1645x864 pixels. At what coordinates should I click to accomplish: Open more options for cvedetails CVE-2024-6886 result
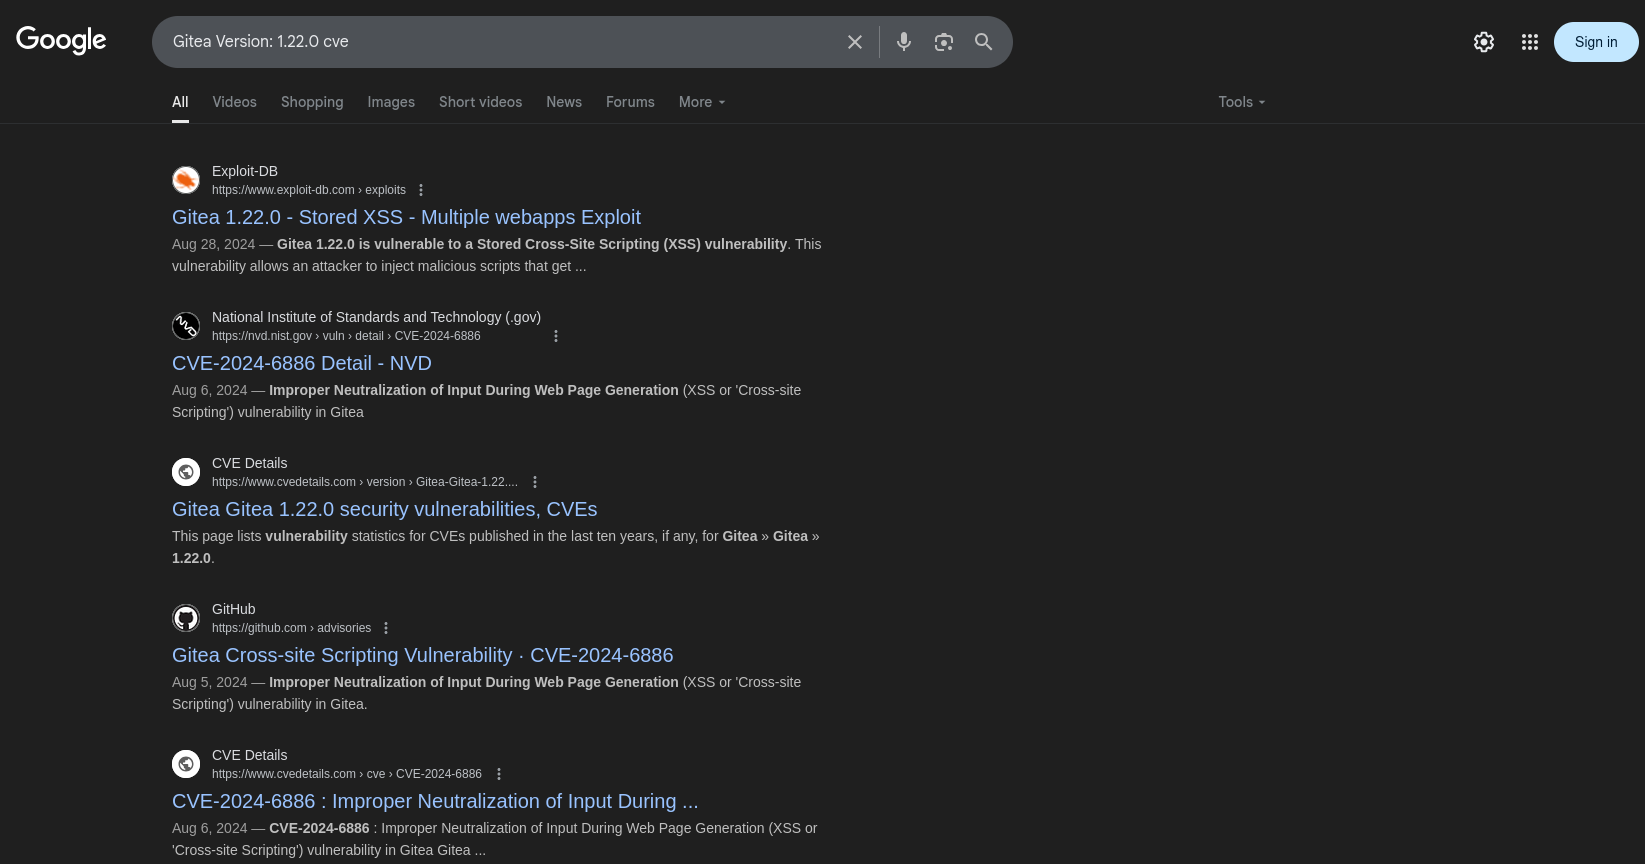[x=499, y=774]
